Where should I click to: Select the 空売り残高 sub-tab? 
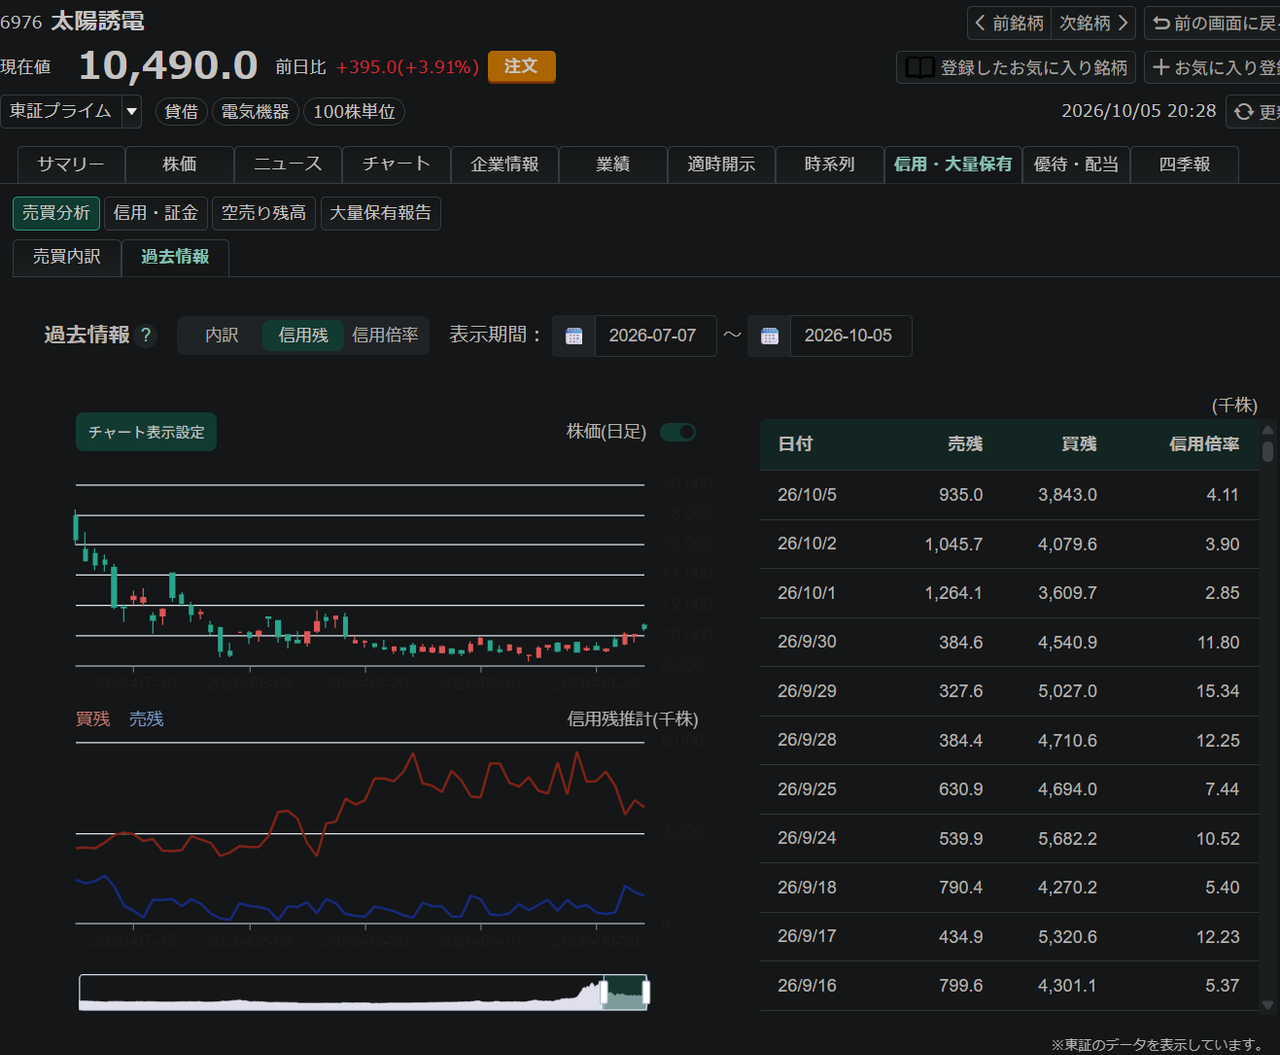tap(264, 213)
